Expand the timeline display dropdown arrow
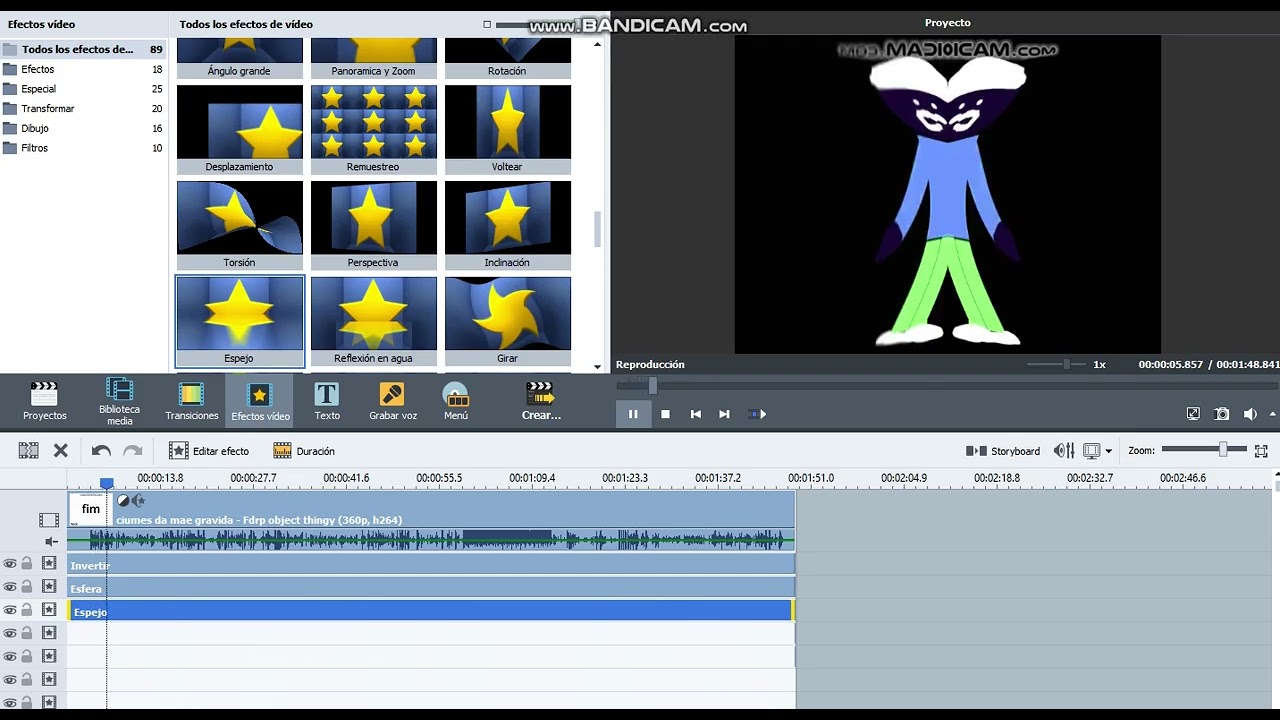The width and height of the screenshot is (1280, 720). pos(1109,452)
